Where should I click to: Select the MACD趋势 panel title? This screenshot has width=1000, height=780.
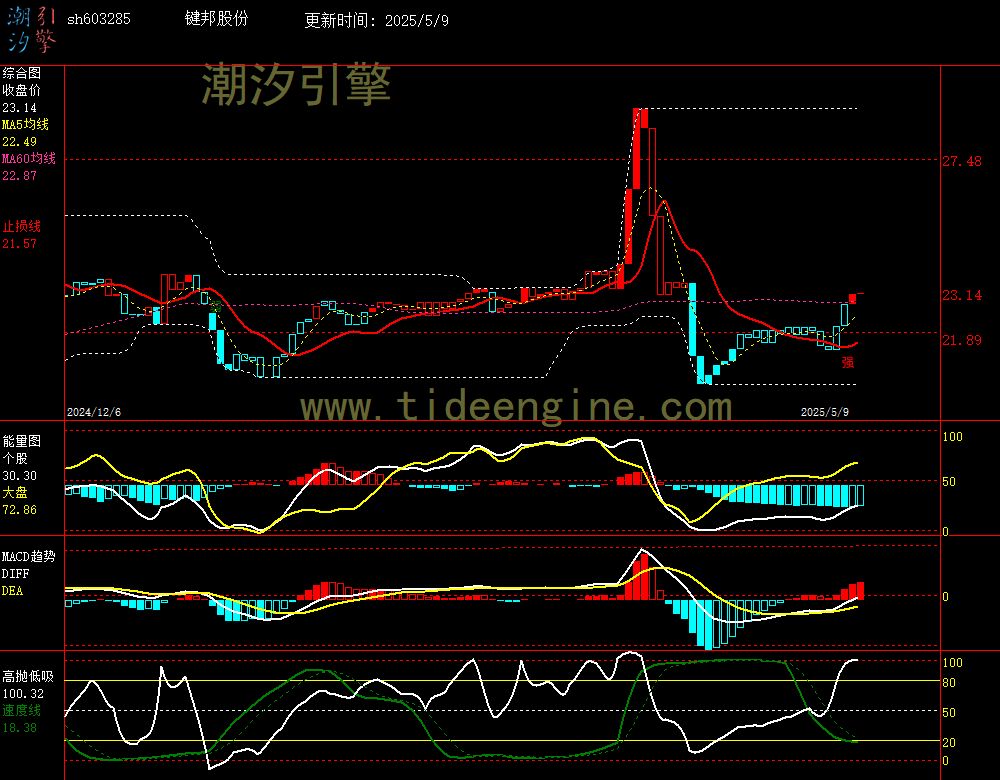(29, 556)
